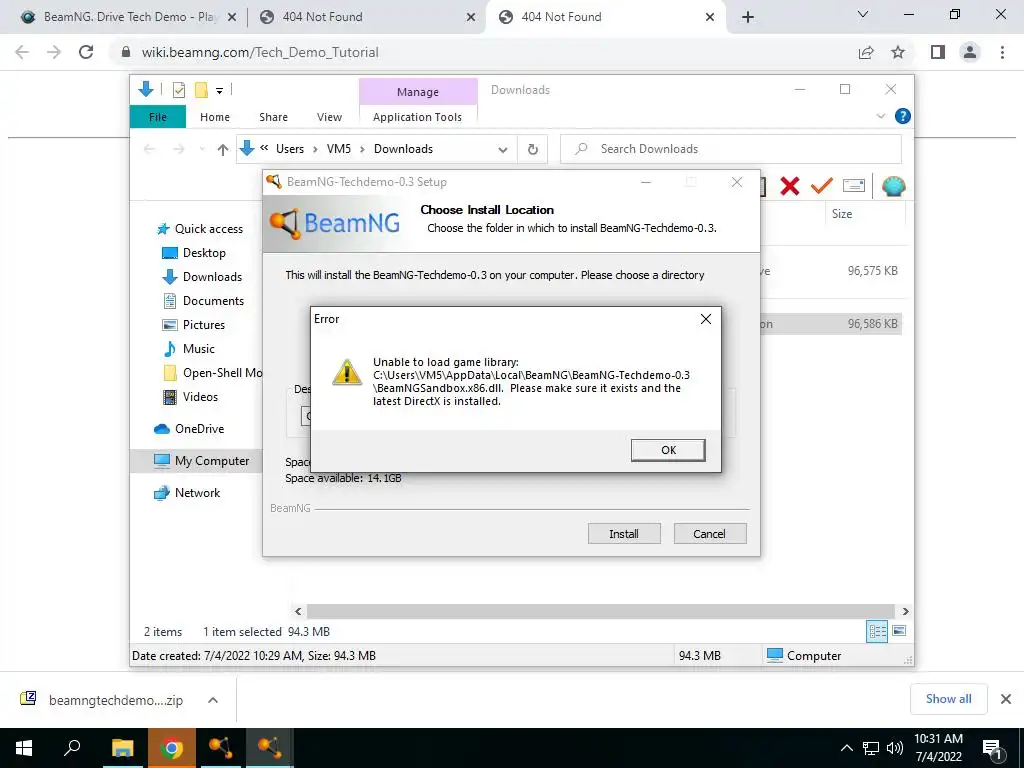Click Install in BeamNG setup window
Screen dimensions: 1024x768
click(x=624, y=534)
